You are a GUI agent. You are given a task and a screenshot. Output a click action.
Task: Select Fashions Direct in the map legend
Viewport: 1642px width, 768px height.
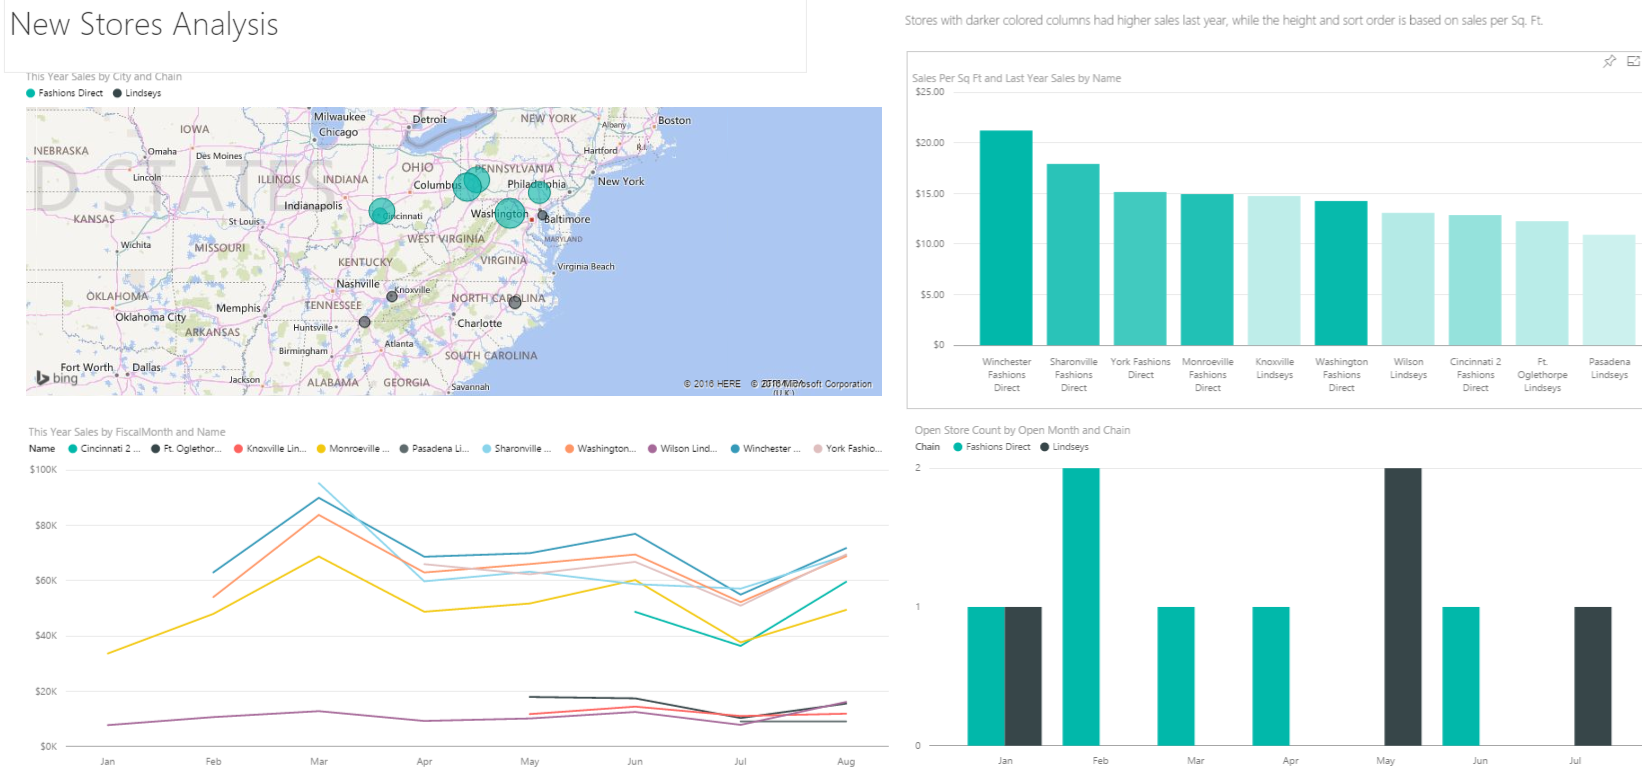click(65, 93)
